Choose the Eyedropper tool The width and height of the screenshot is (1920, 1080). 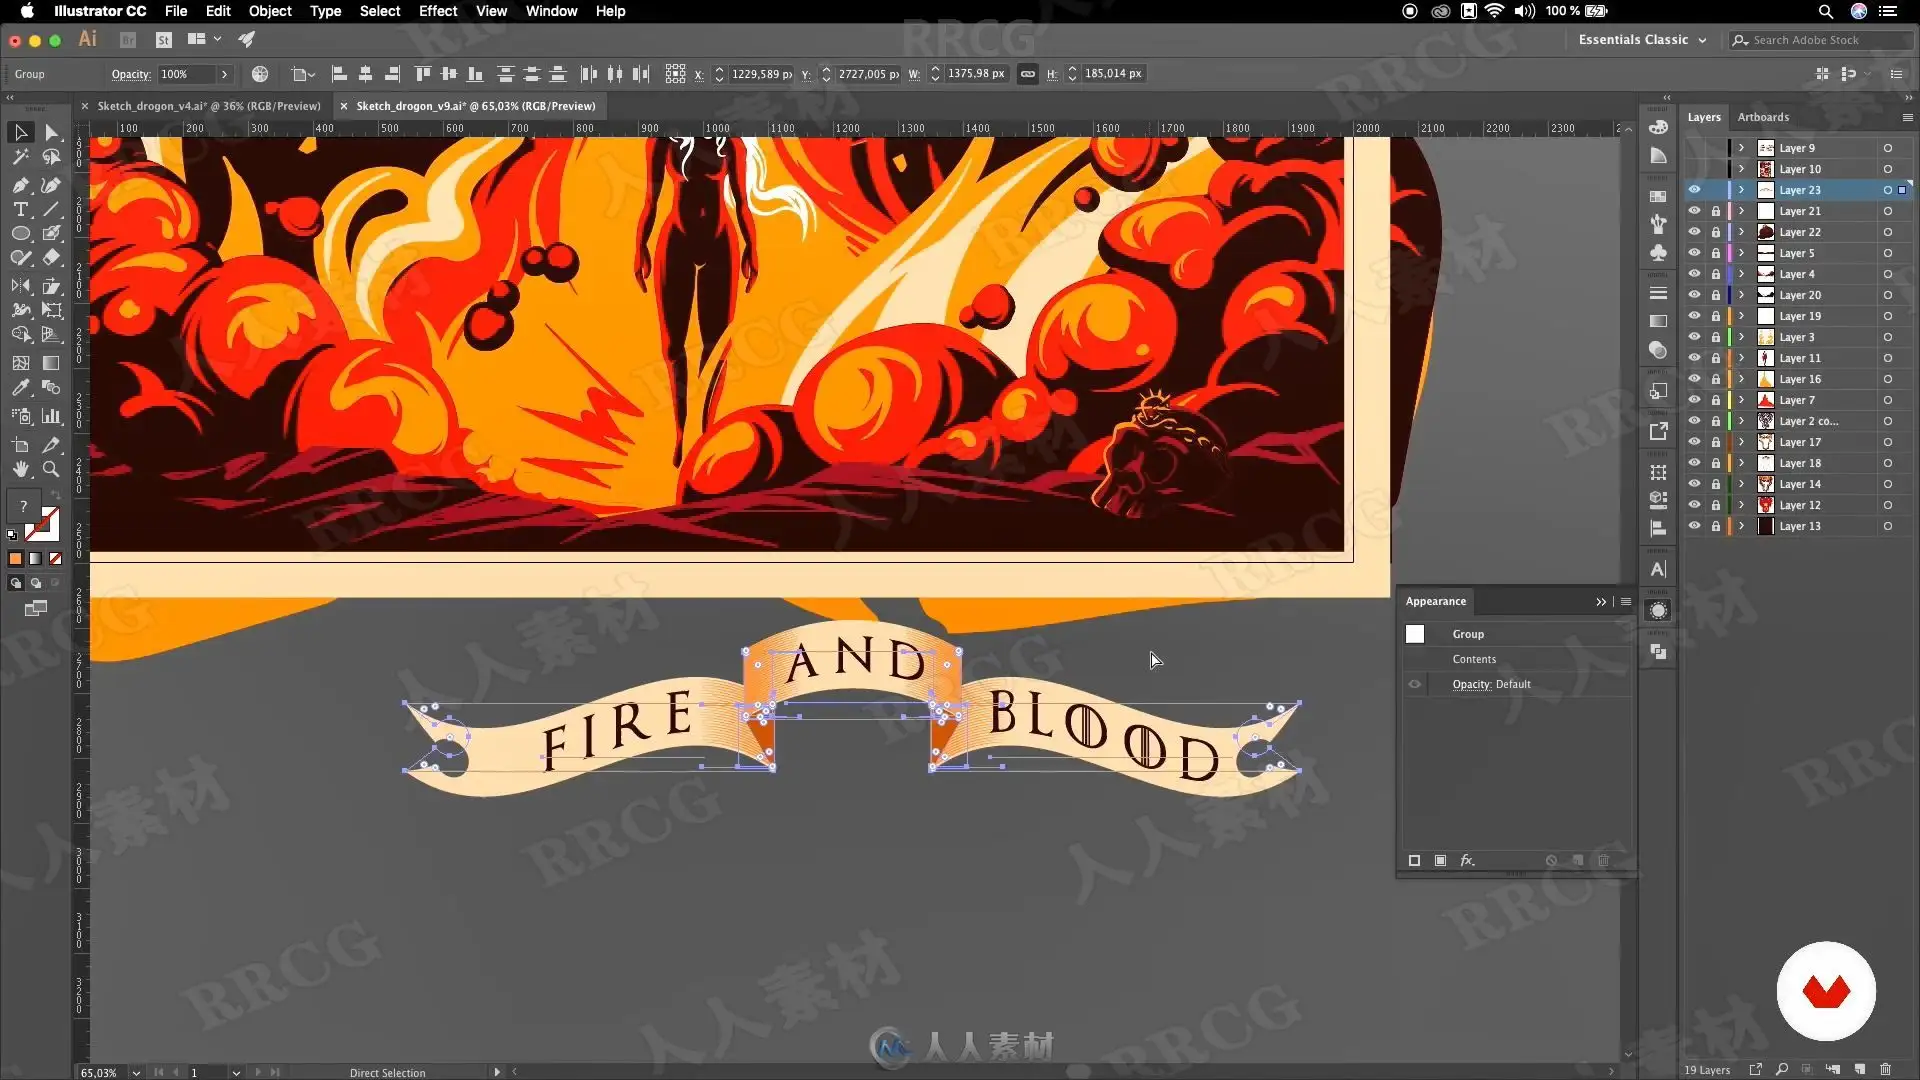(x=20, y=388)
